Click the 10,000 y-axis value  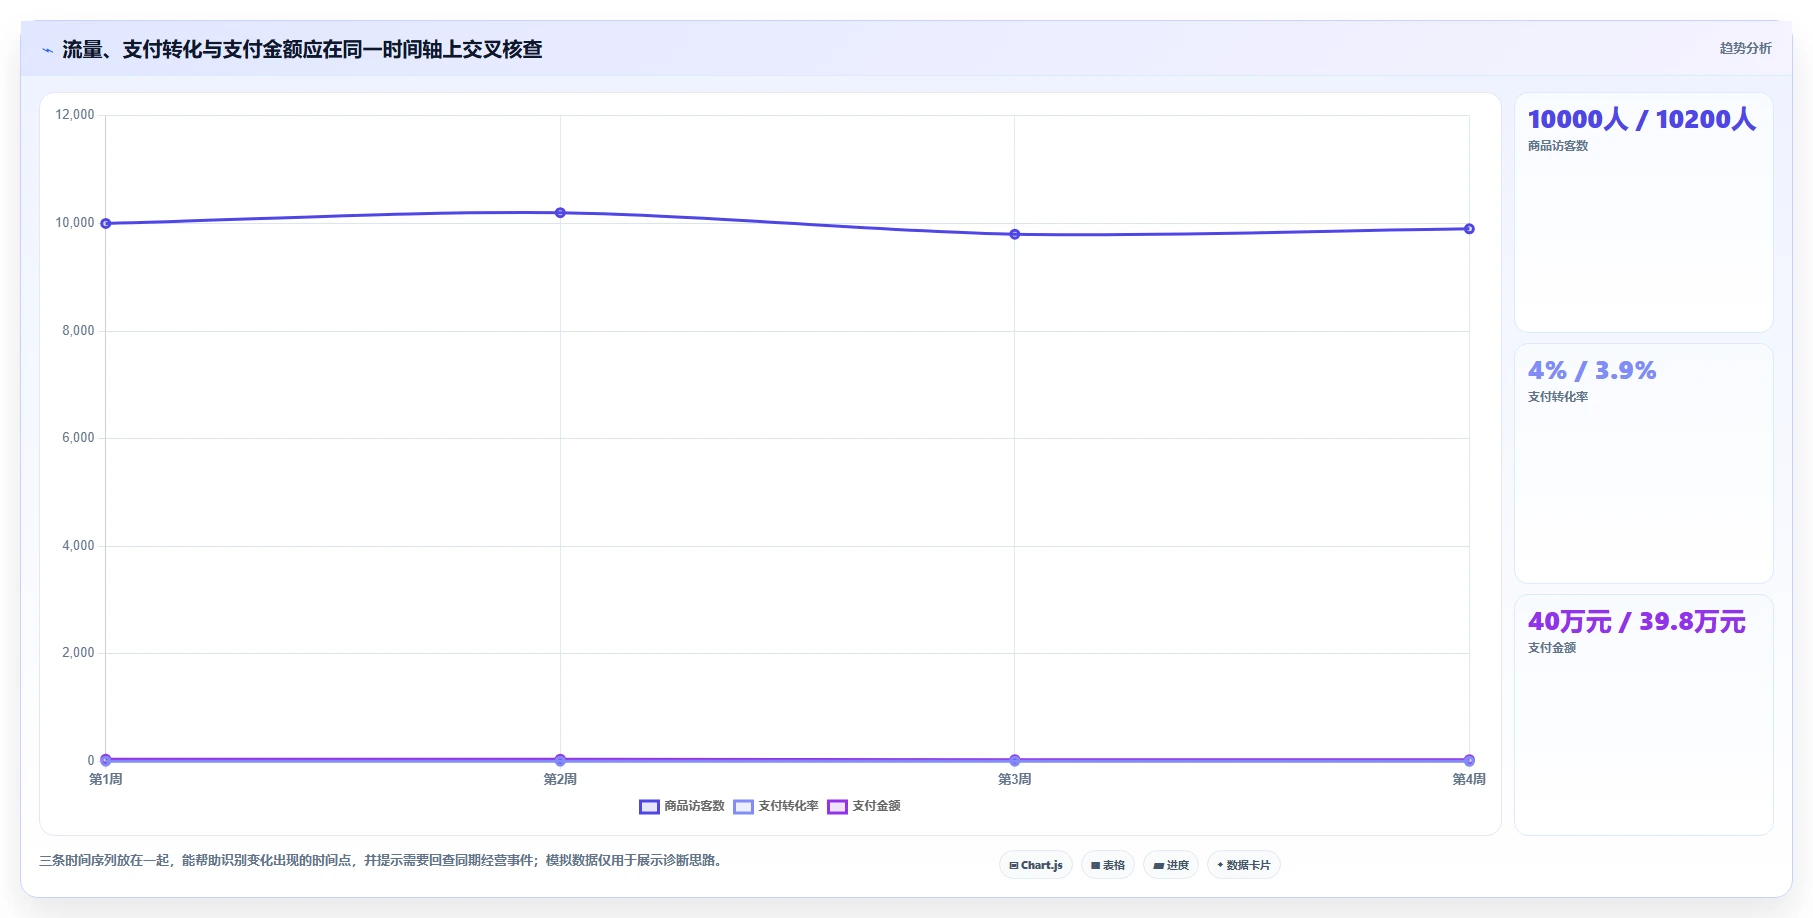click(75, 223)
